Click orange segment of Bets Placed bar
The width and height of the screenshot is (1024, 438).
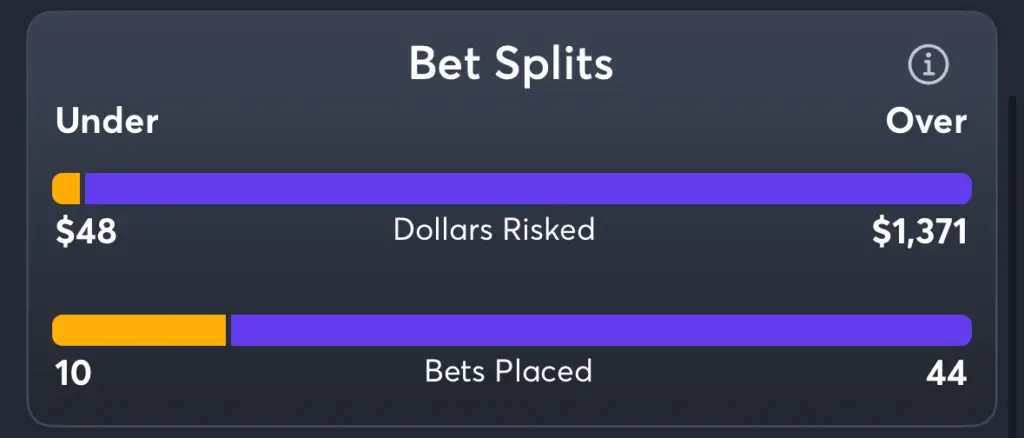139,330
